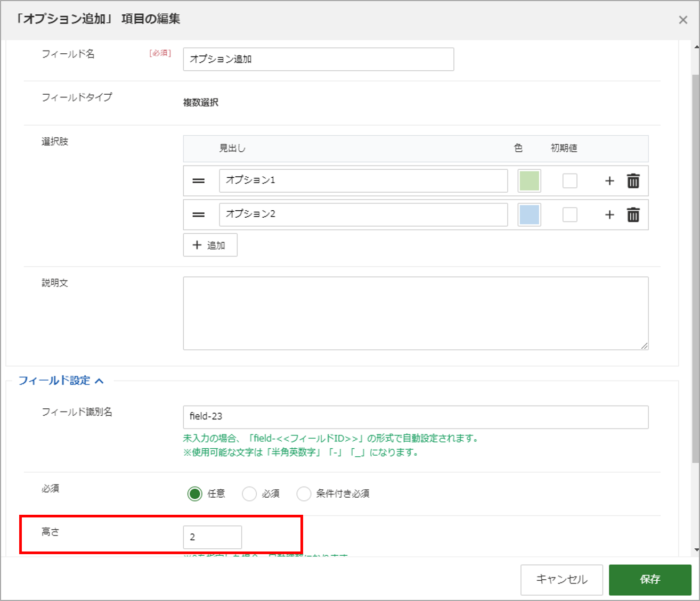The height and width of the screenshot is (601, 700).
Task: Select the 条件付き必須 radio button
Action: pos(304,494)
